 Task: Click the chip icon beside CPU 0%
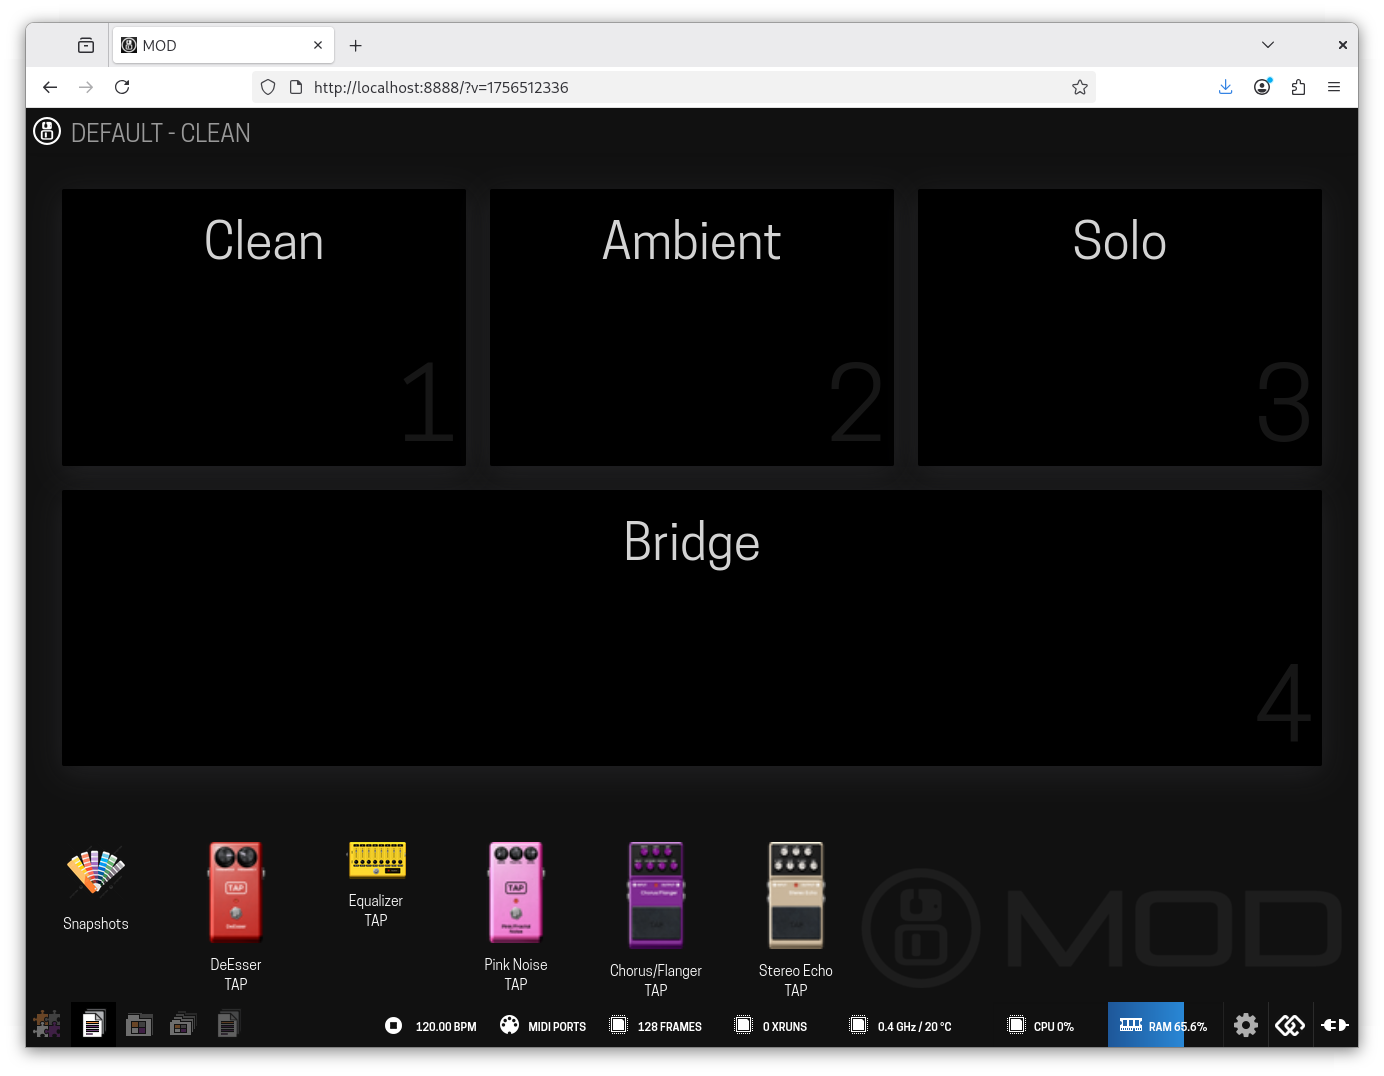(1016, 1025)
